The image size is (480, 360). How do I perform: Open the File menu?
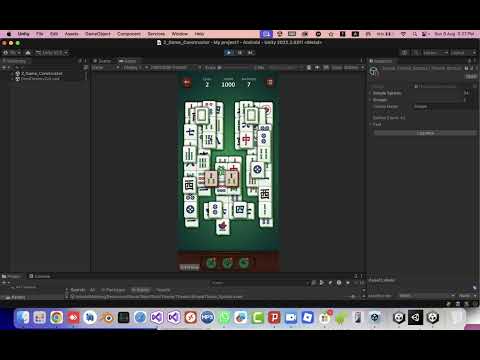40,34
